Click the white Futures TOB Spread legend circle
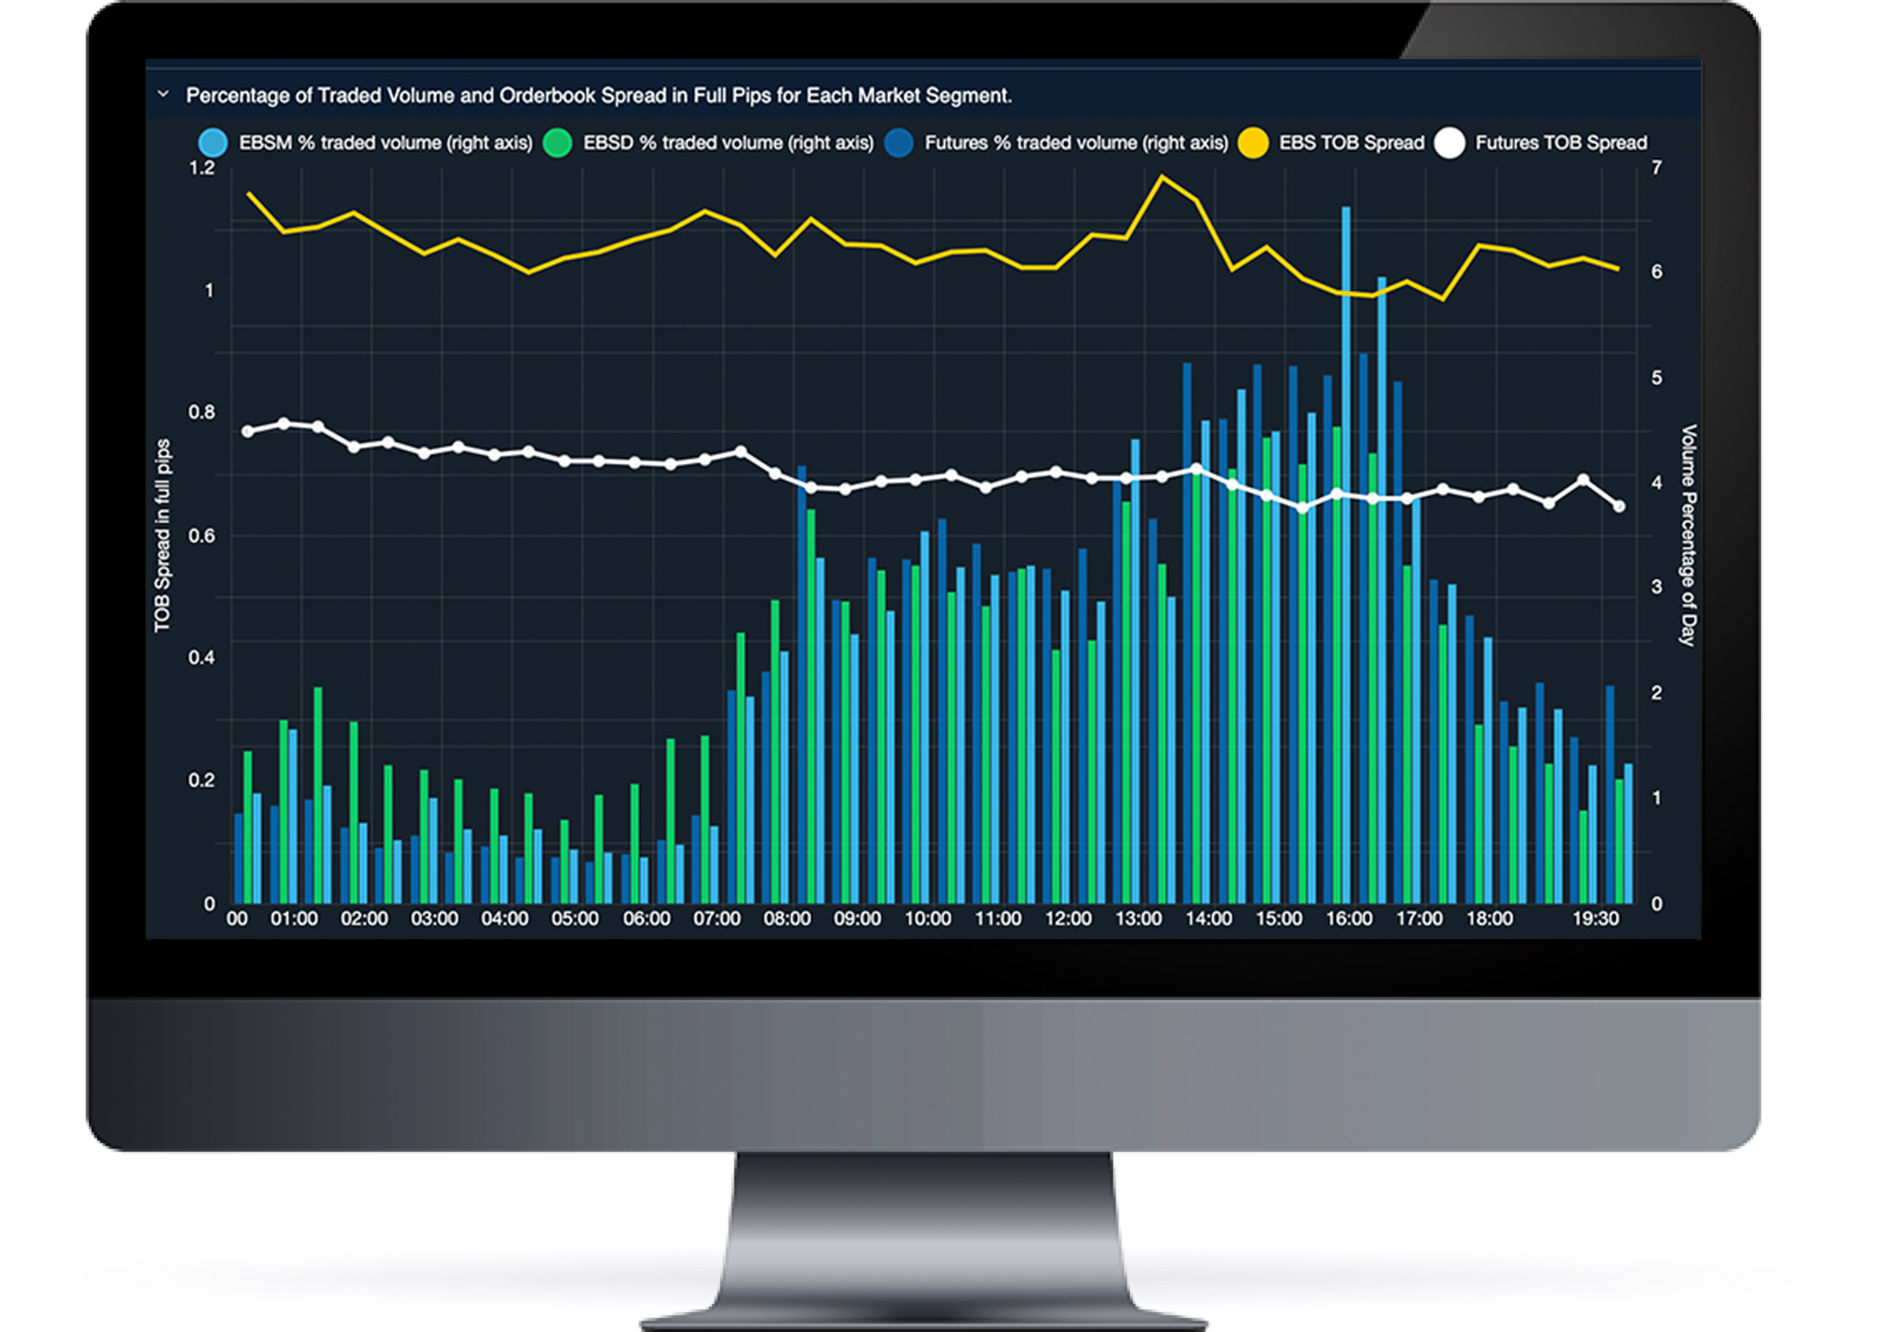 click(1449, 143)
